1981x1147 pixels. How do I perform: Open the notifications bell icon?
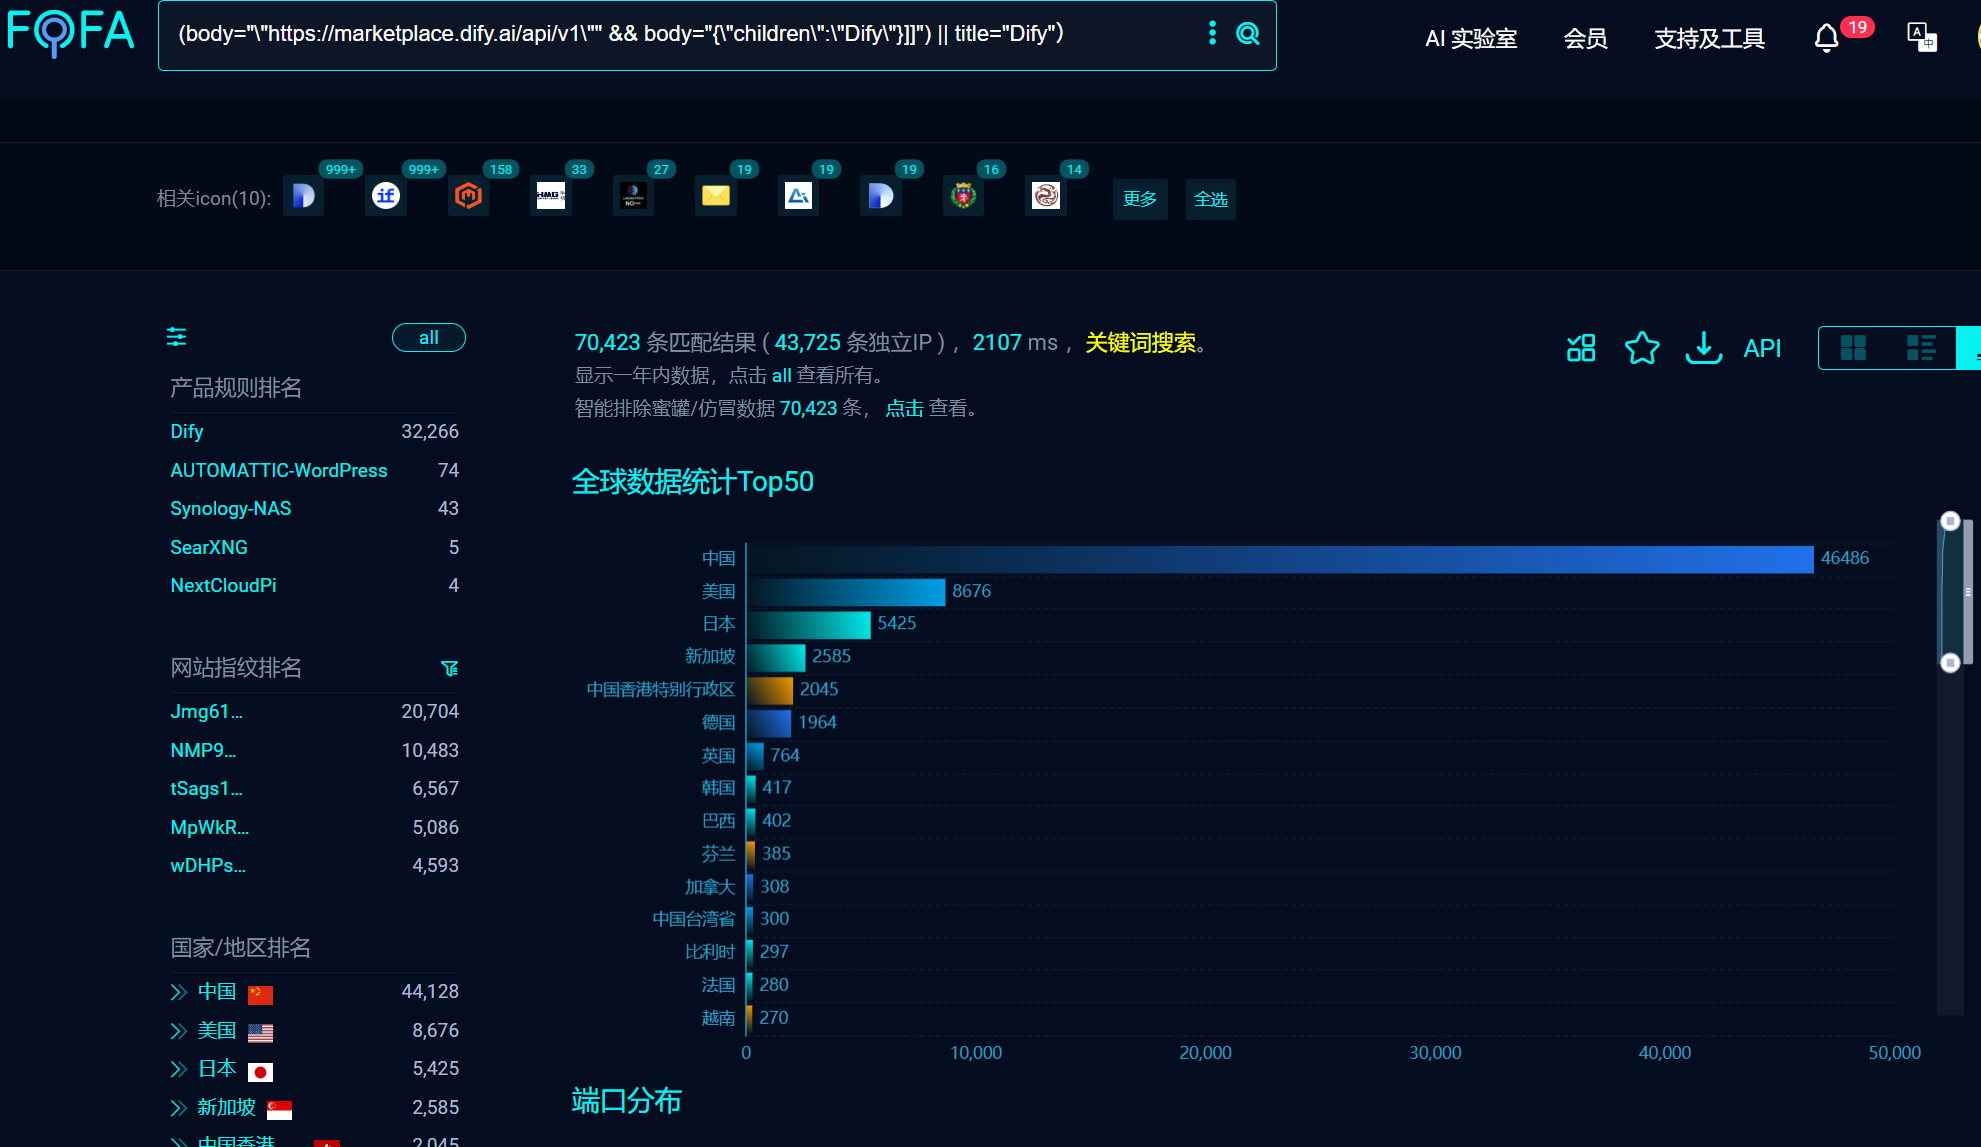(x=1826, y=38)
